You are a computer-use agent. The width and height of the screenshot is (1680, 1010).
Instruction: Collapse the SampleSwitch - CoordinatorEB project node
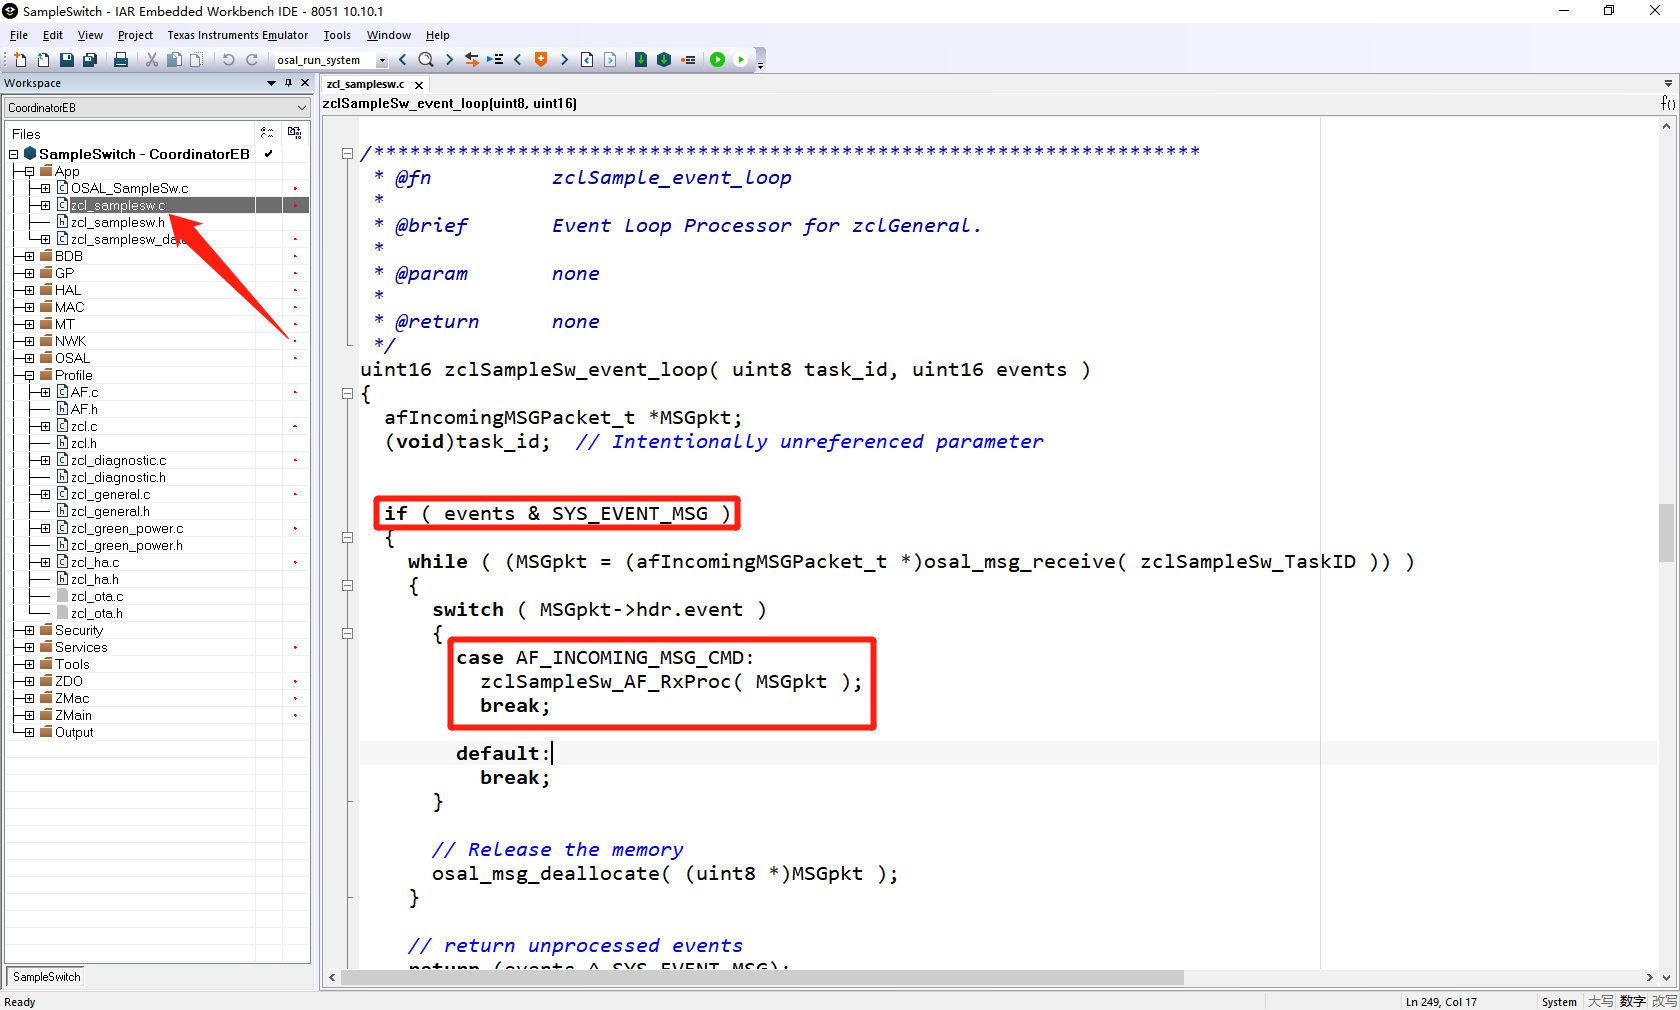click(14, 155)
